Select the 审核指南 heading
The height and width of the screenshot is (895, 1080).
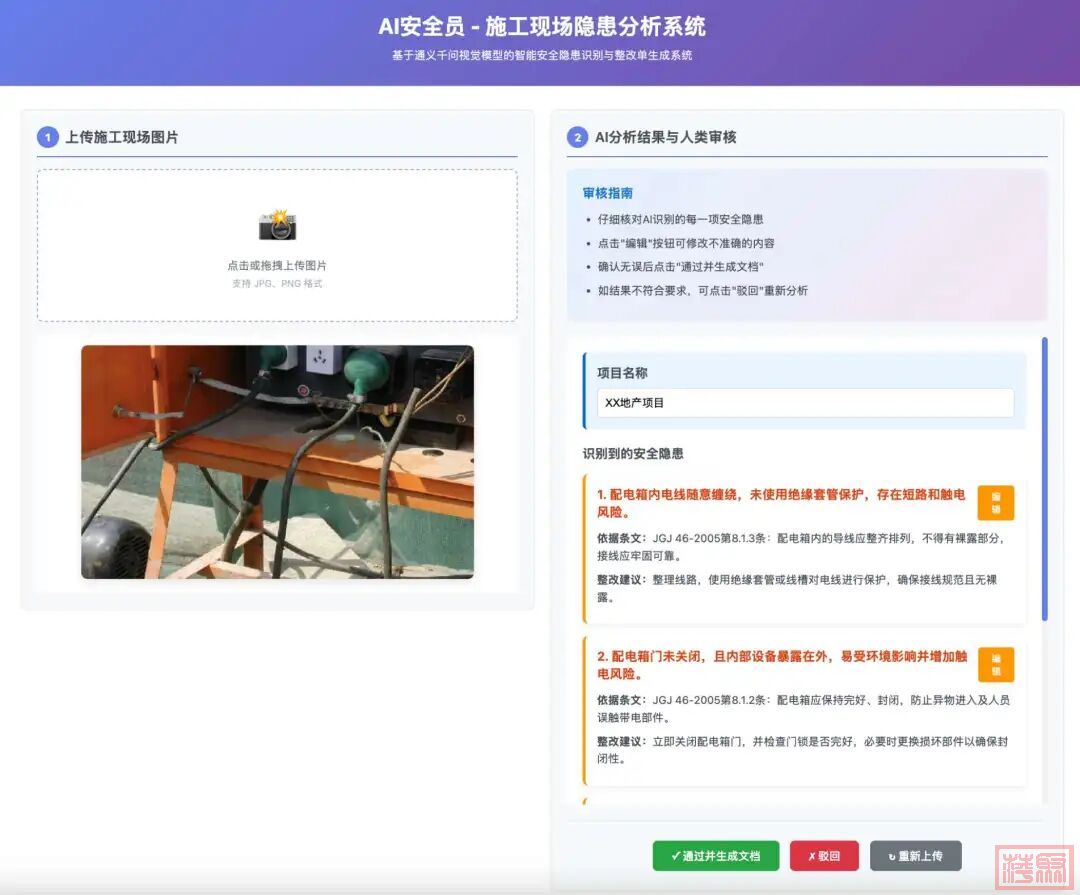coord(607,193)
